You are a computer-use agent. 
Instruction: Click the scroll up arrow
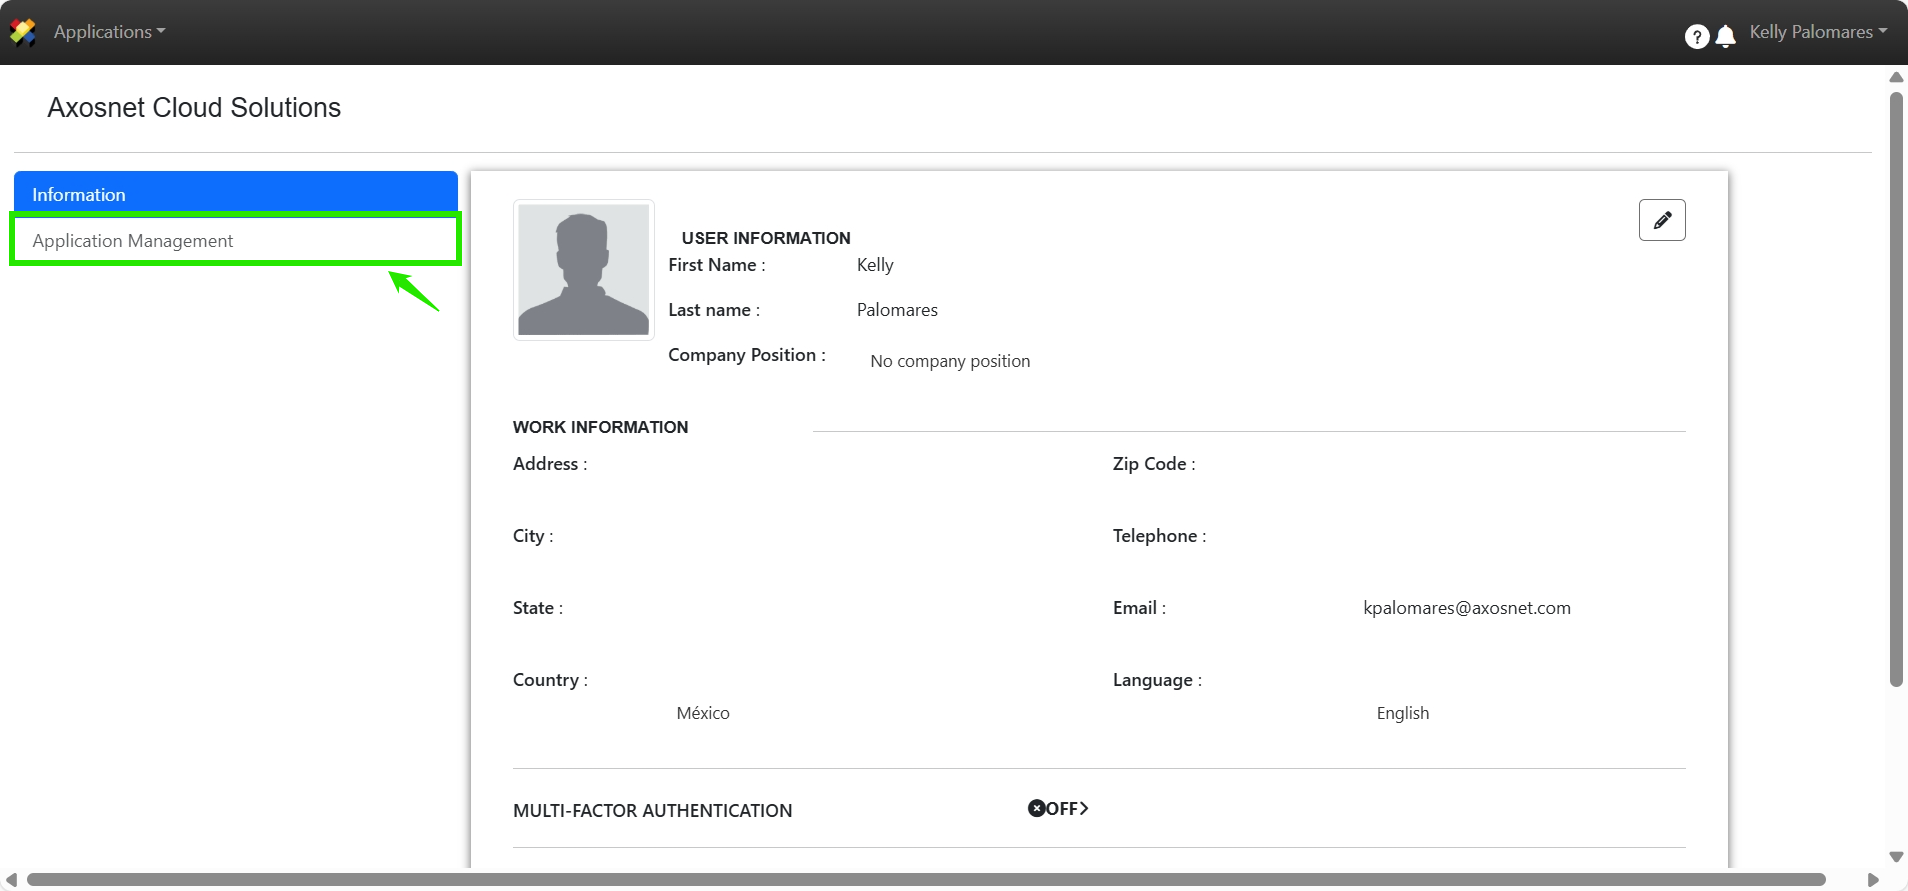(1895, 77)
